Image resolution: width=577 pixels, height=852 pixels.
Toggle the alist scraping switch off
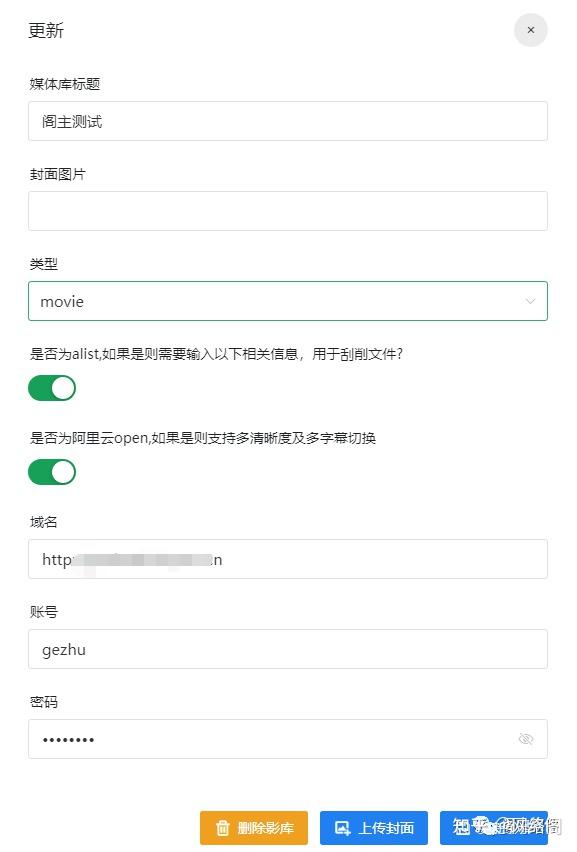(52, 387)
